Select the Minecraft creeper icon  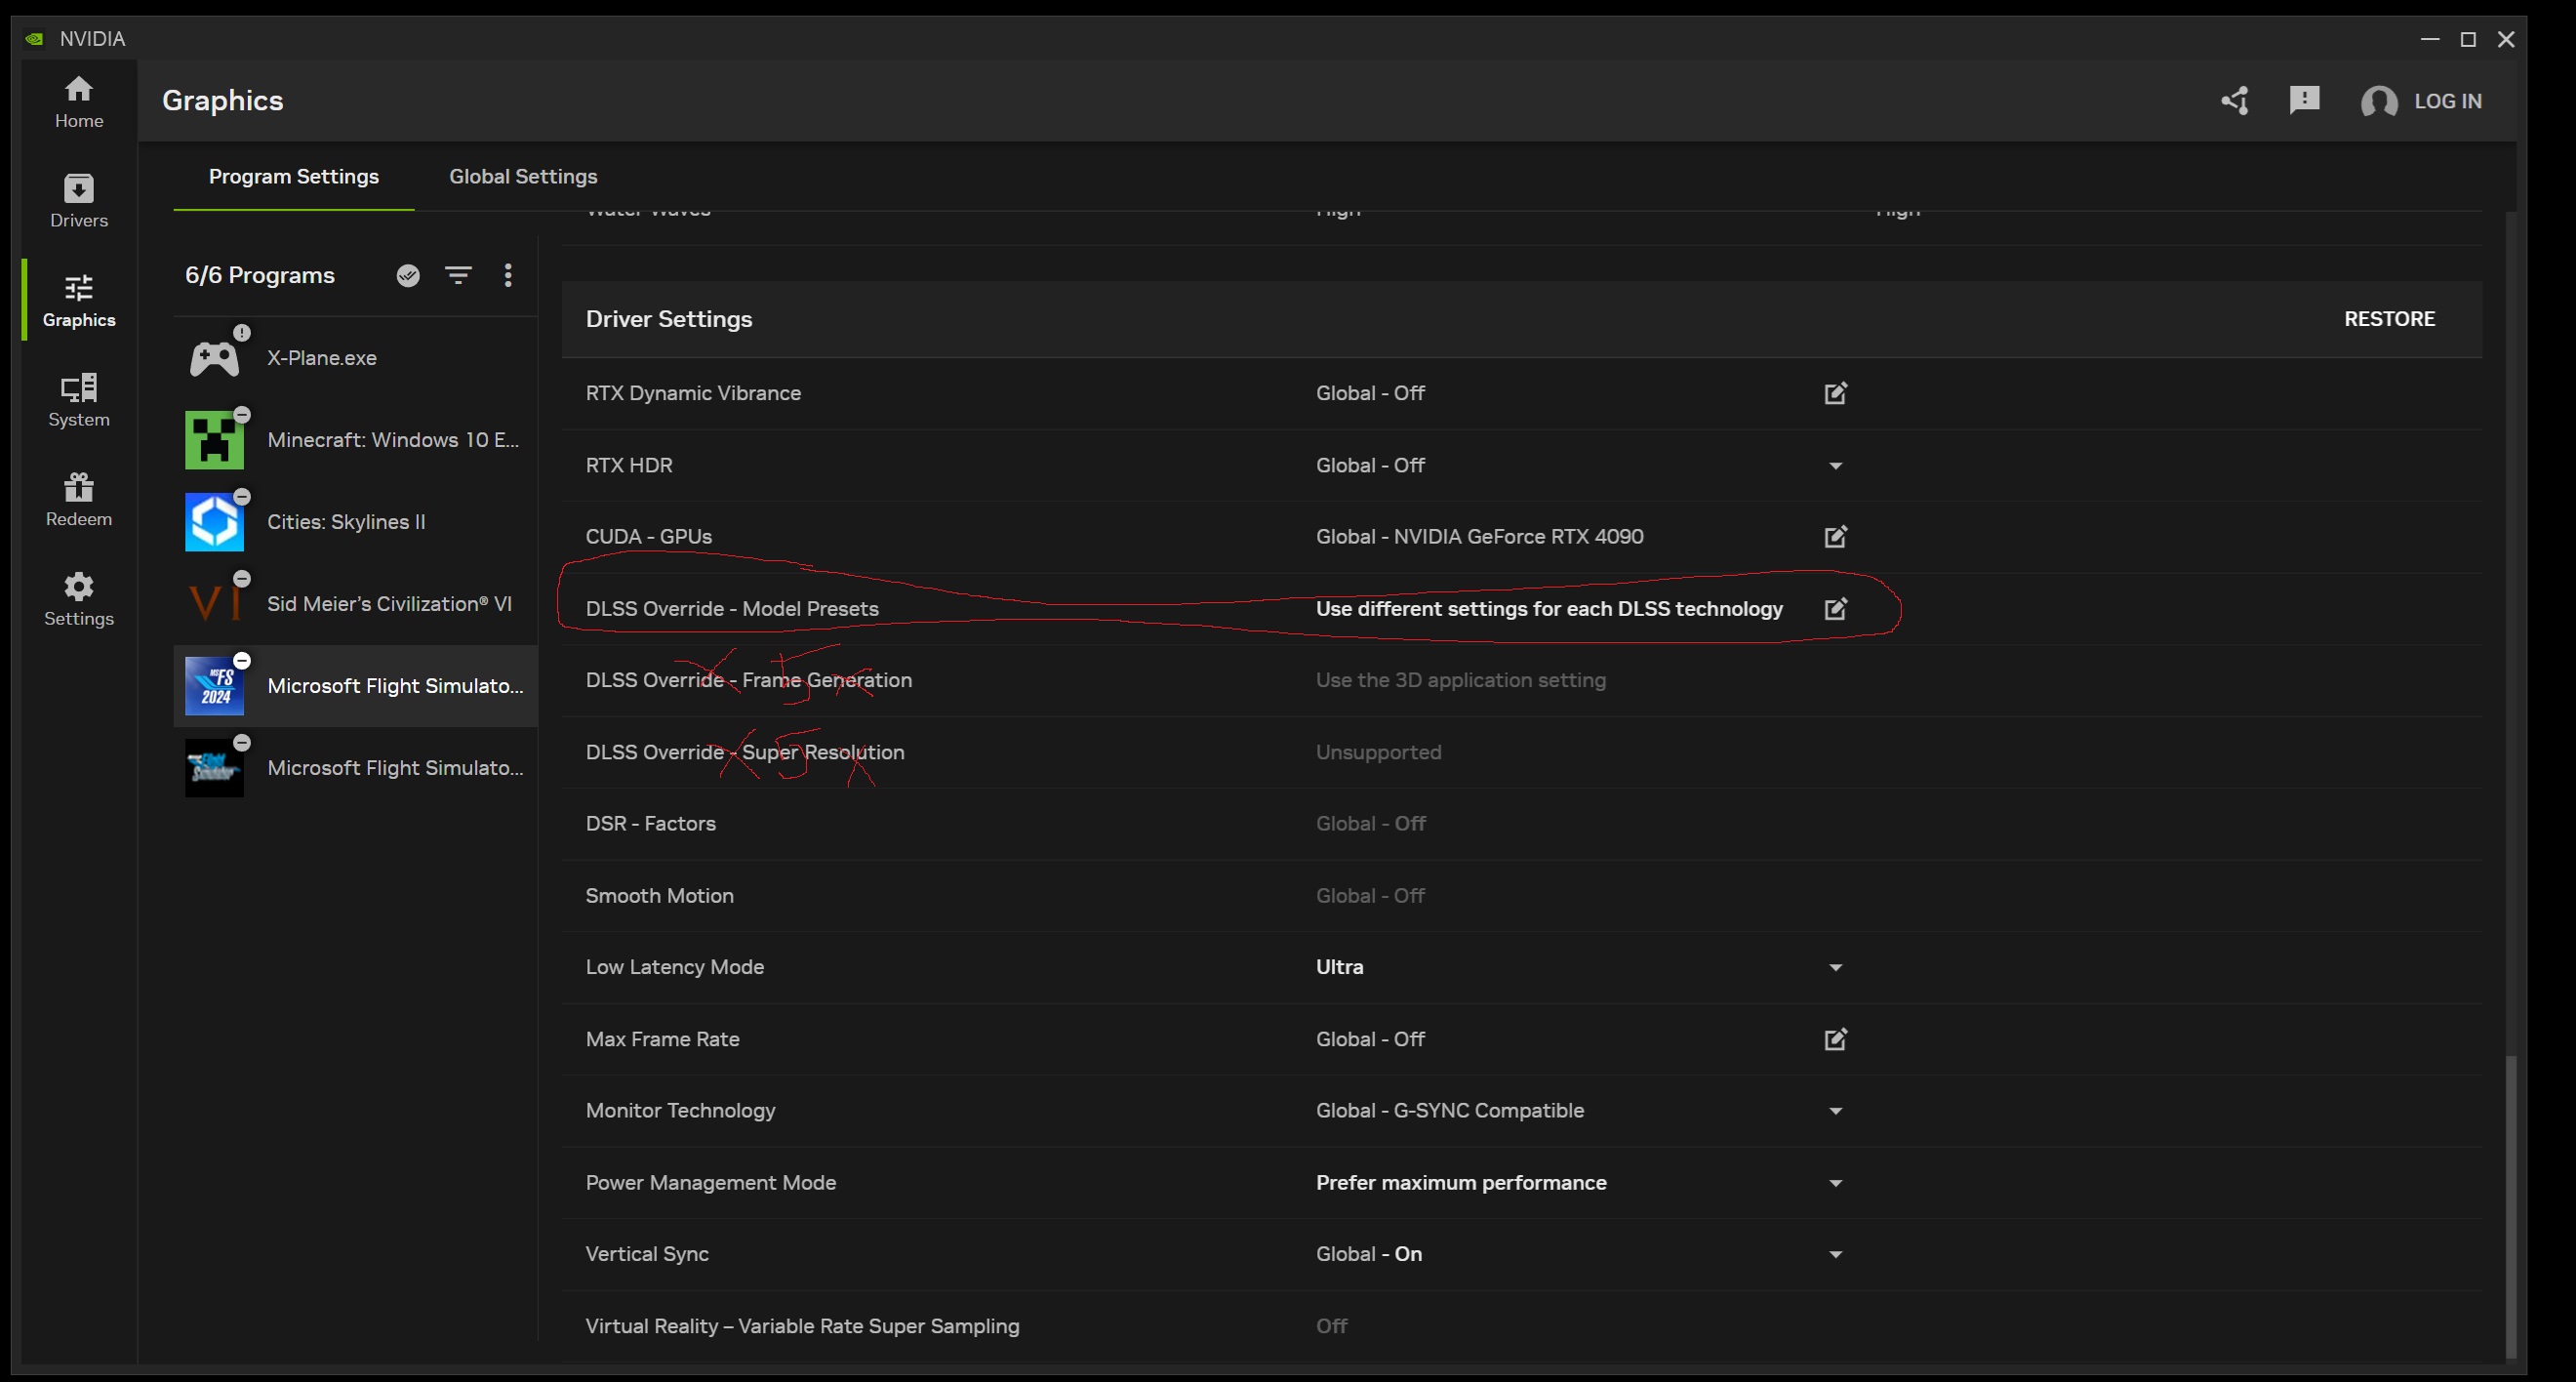pos(214,440)
